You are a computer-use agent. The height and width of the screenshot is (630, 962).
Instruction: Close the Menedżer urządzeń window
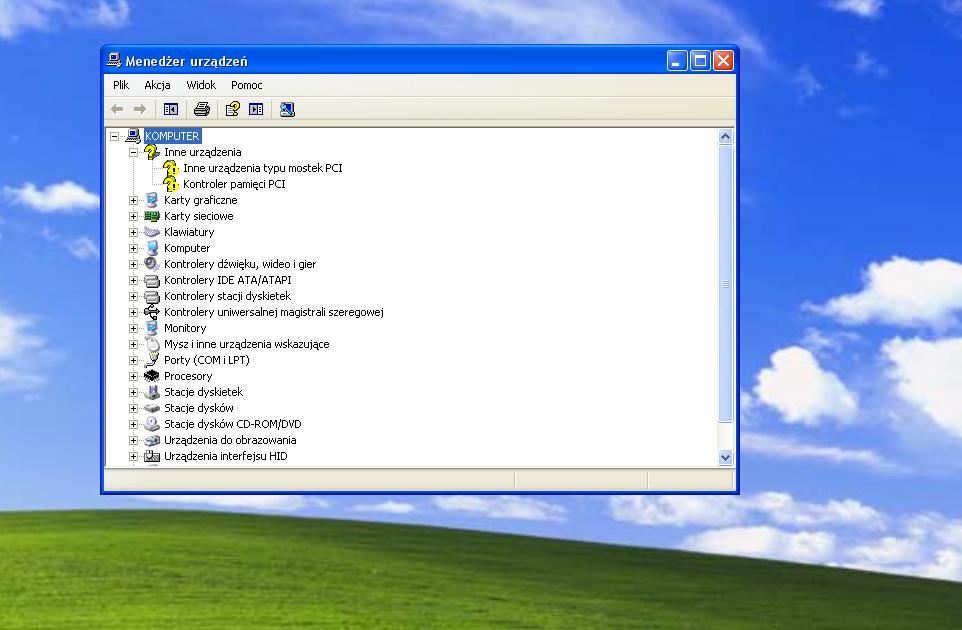click(724, 61)
